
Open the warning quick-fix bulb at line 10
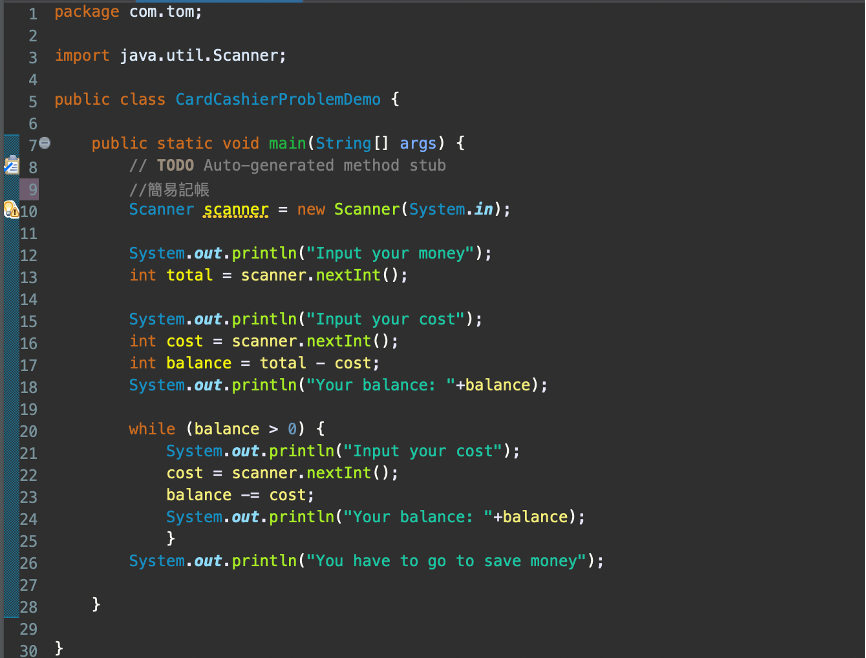[x=12, y=210]
